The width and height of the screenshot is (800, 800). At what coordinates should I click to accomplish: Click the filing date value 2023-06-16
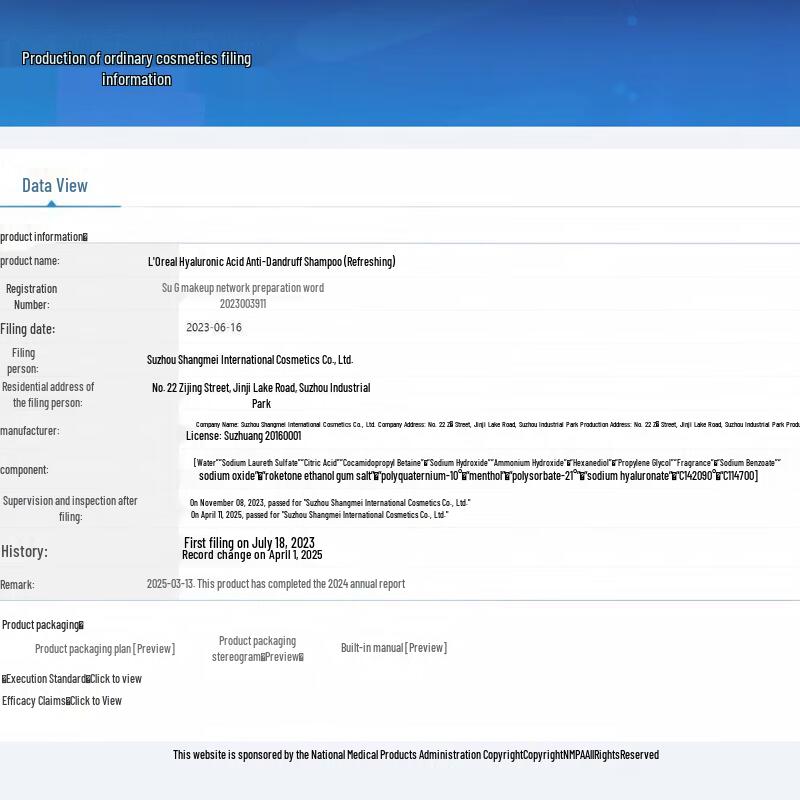pyautogui.click(x=213, y=328)
